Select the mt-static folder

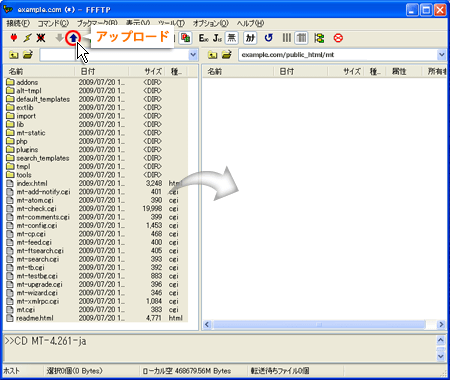point(26,133)
